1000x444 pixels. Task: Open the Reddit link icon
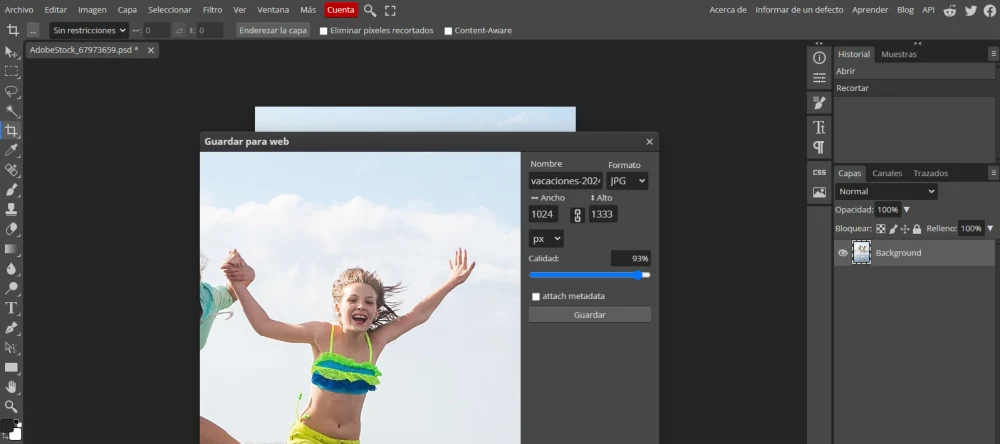point(950,10)
